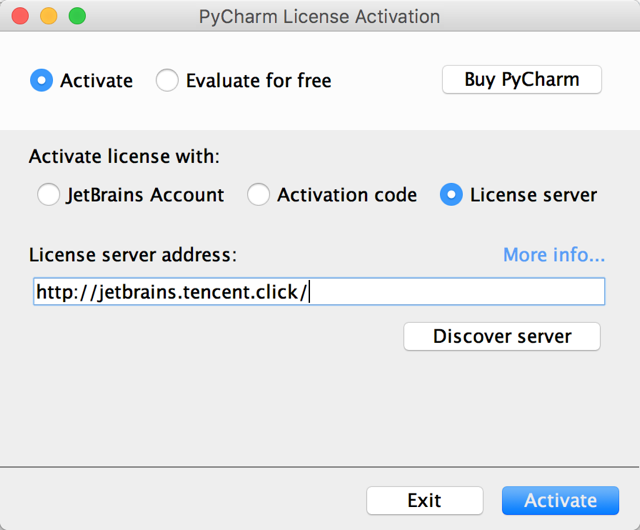Select the License server radio button
The width and height of the screenshot is (640, 530).
[x=451, y=195]
